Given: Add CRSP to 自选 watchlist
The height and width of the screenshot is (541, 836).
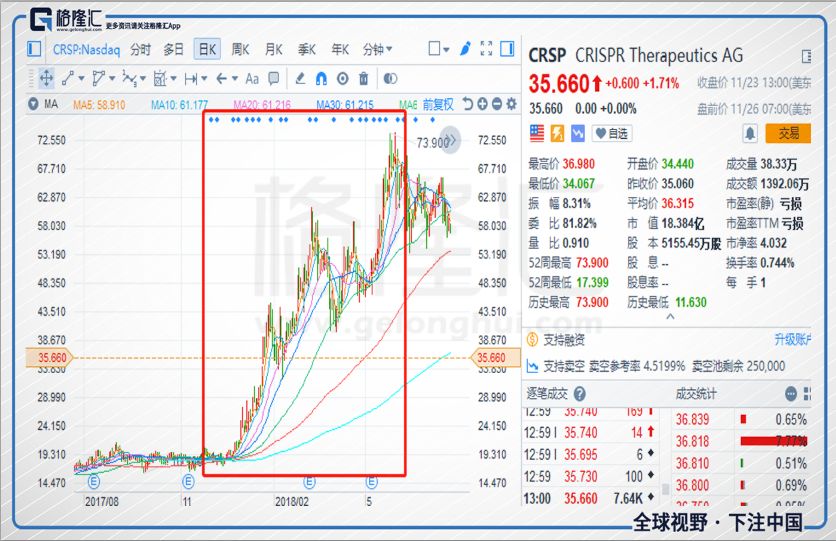Looking at the screenshot, I should [612, 133].
